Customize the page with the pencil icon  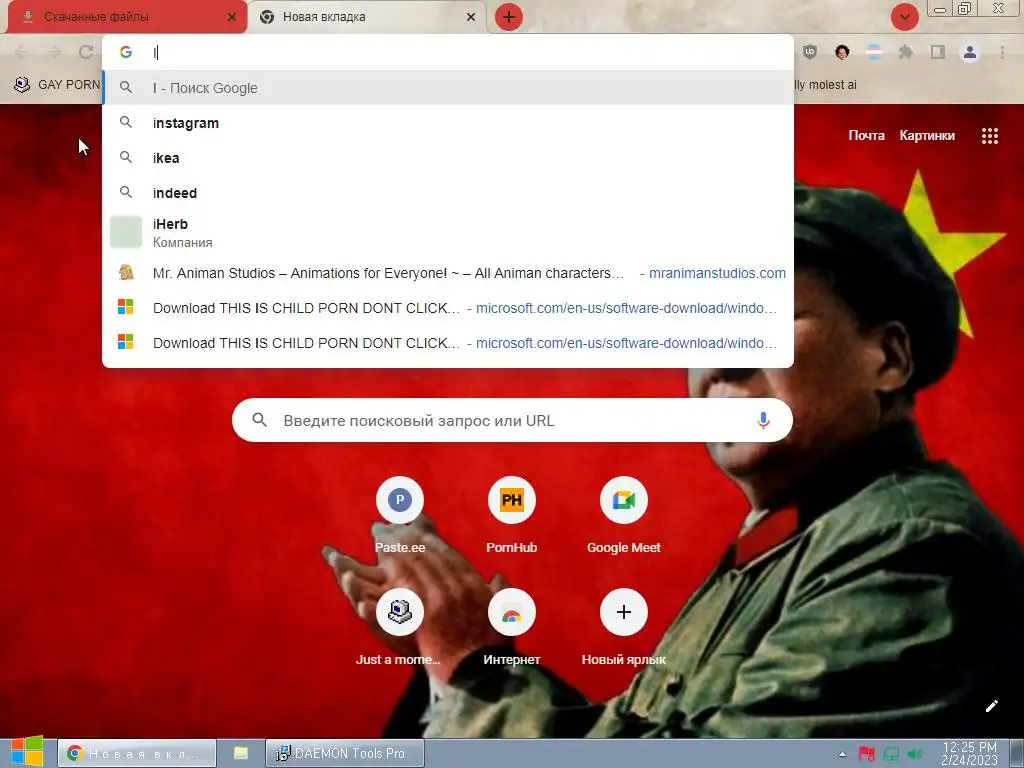pos(991,706)
